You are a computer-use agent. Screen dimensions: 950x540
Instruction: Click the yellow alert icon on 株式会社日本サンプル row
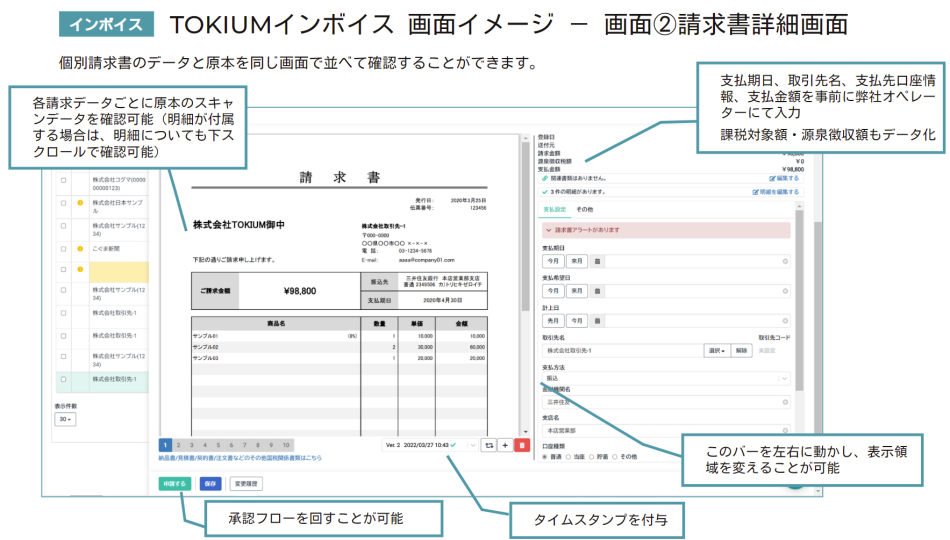point(80,203)
